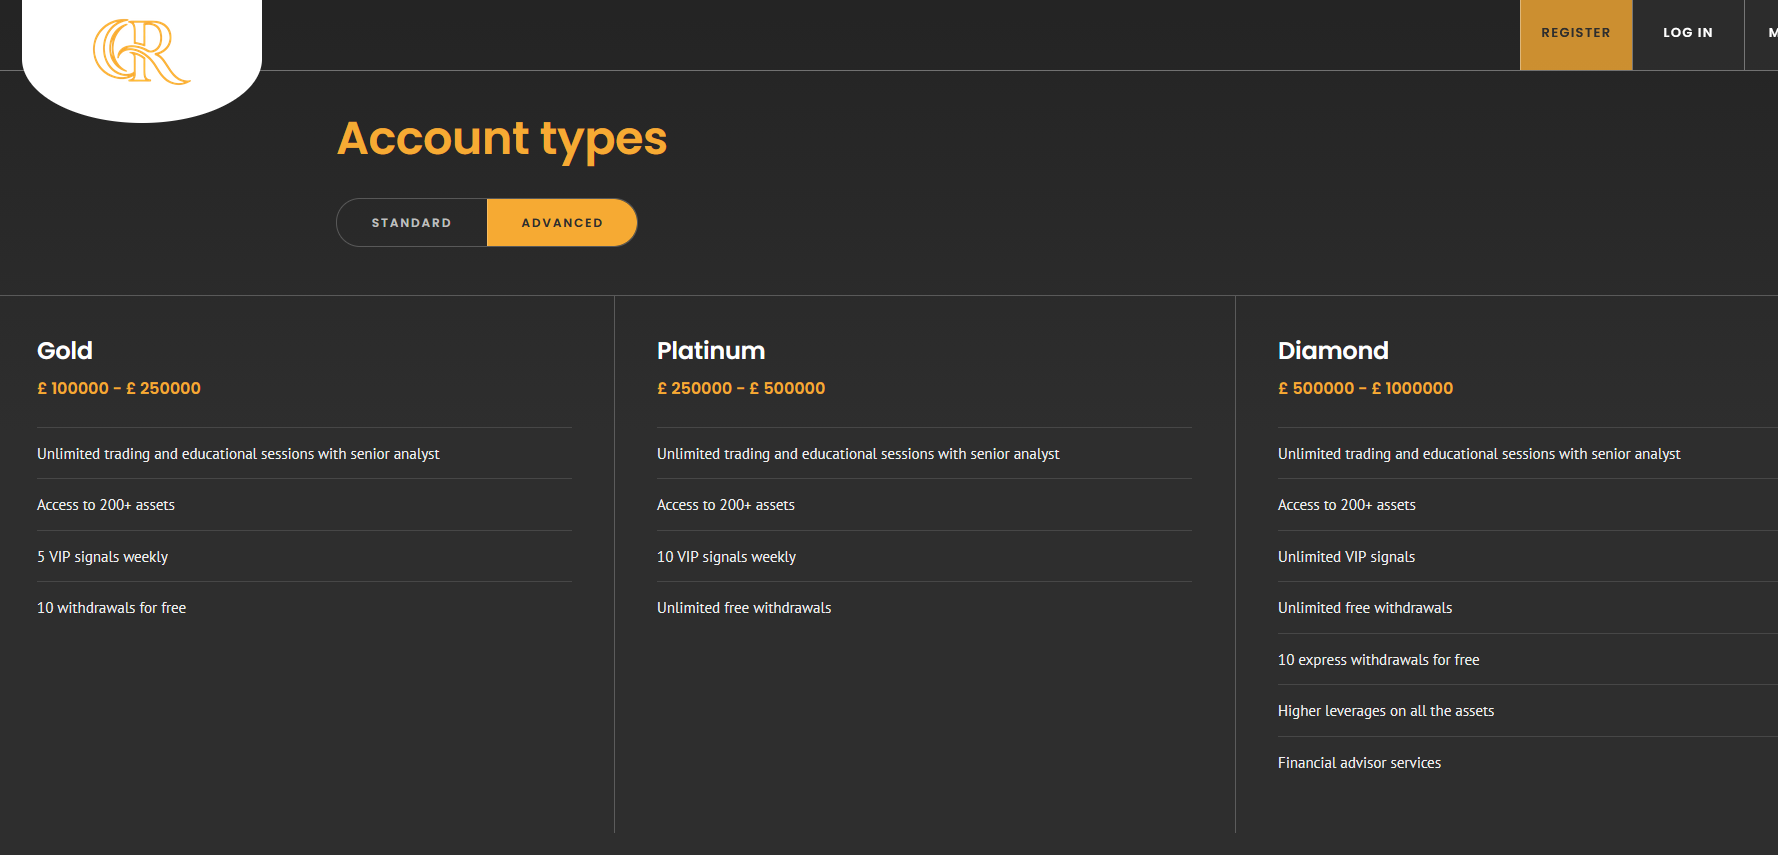Click Diamond's "Unlimited free withdrawals" line

(1365, 608)
